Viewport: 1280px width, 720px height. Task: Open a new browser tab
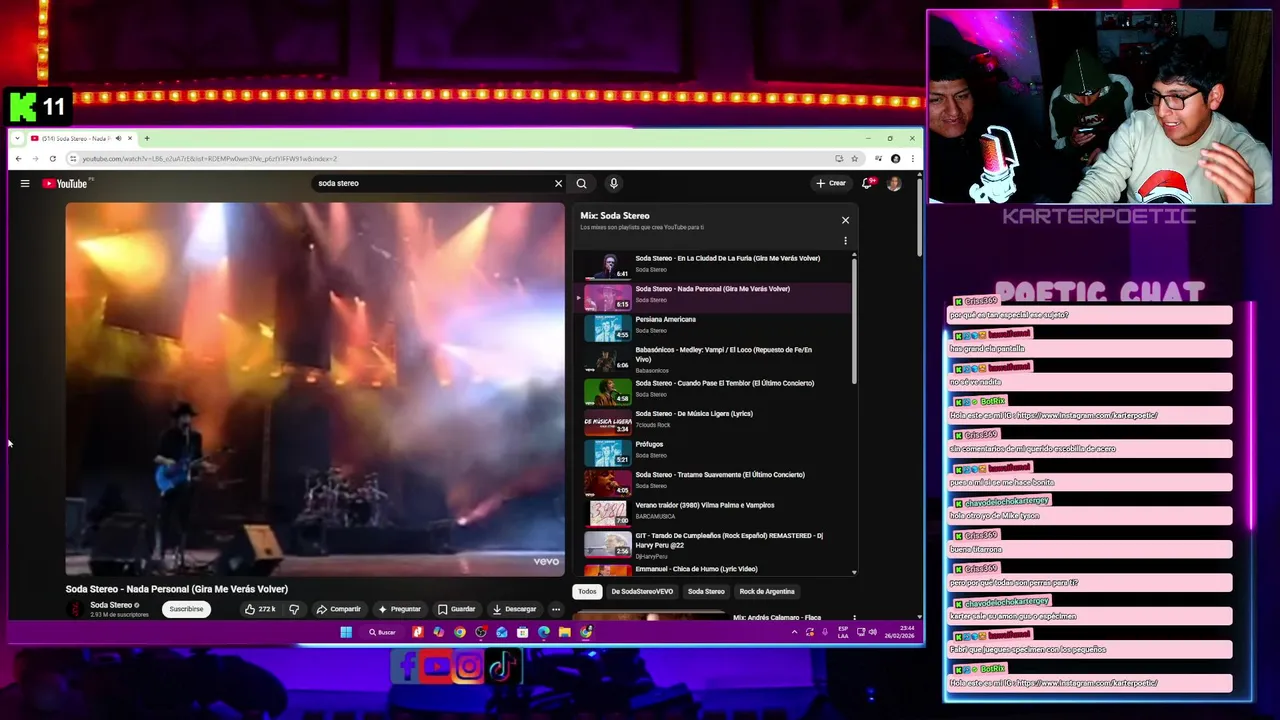[x=146, y=138]
